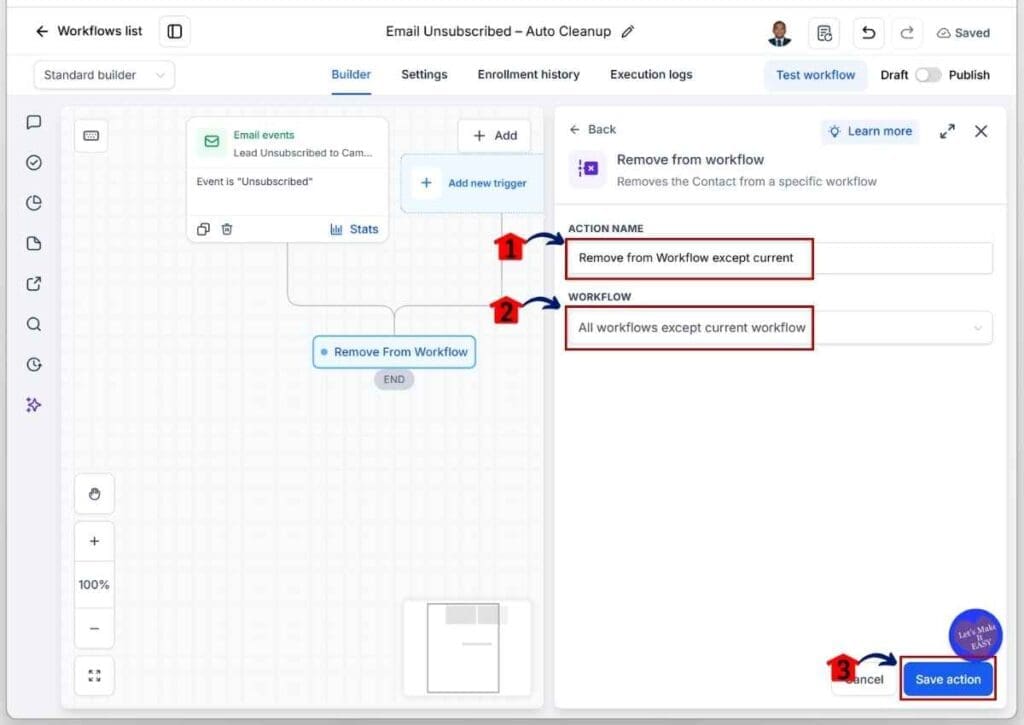The height and width of the screenshot is (725, 1024).
Task: Open the Enrollment history tab
Action: 528,74
